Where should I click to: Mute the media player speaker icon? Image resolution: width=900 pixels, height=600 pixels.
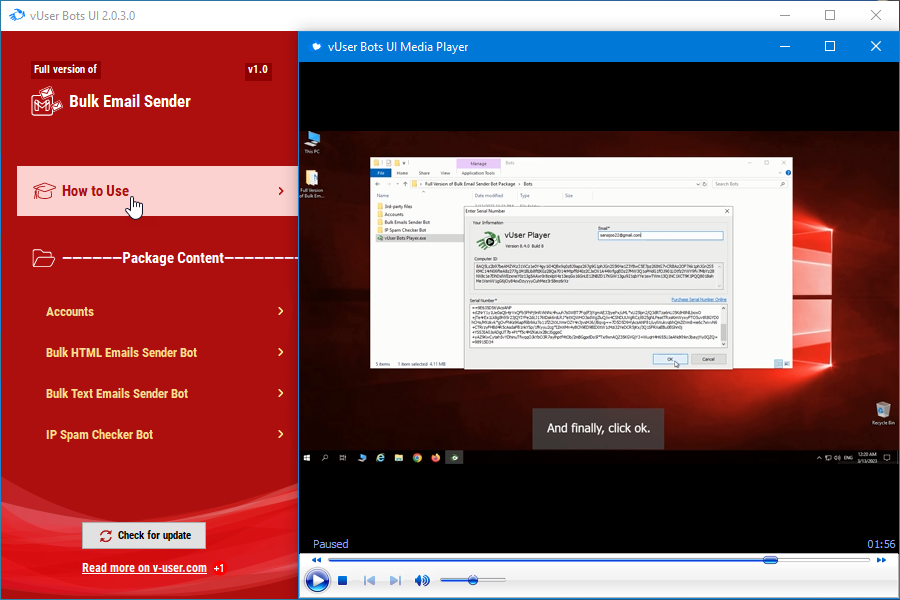tap(422, 580)
